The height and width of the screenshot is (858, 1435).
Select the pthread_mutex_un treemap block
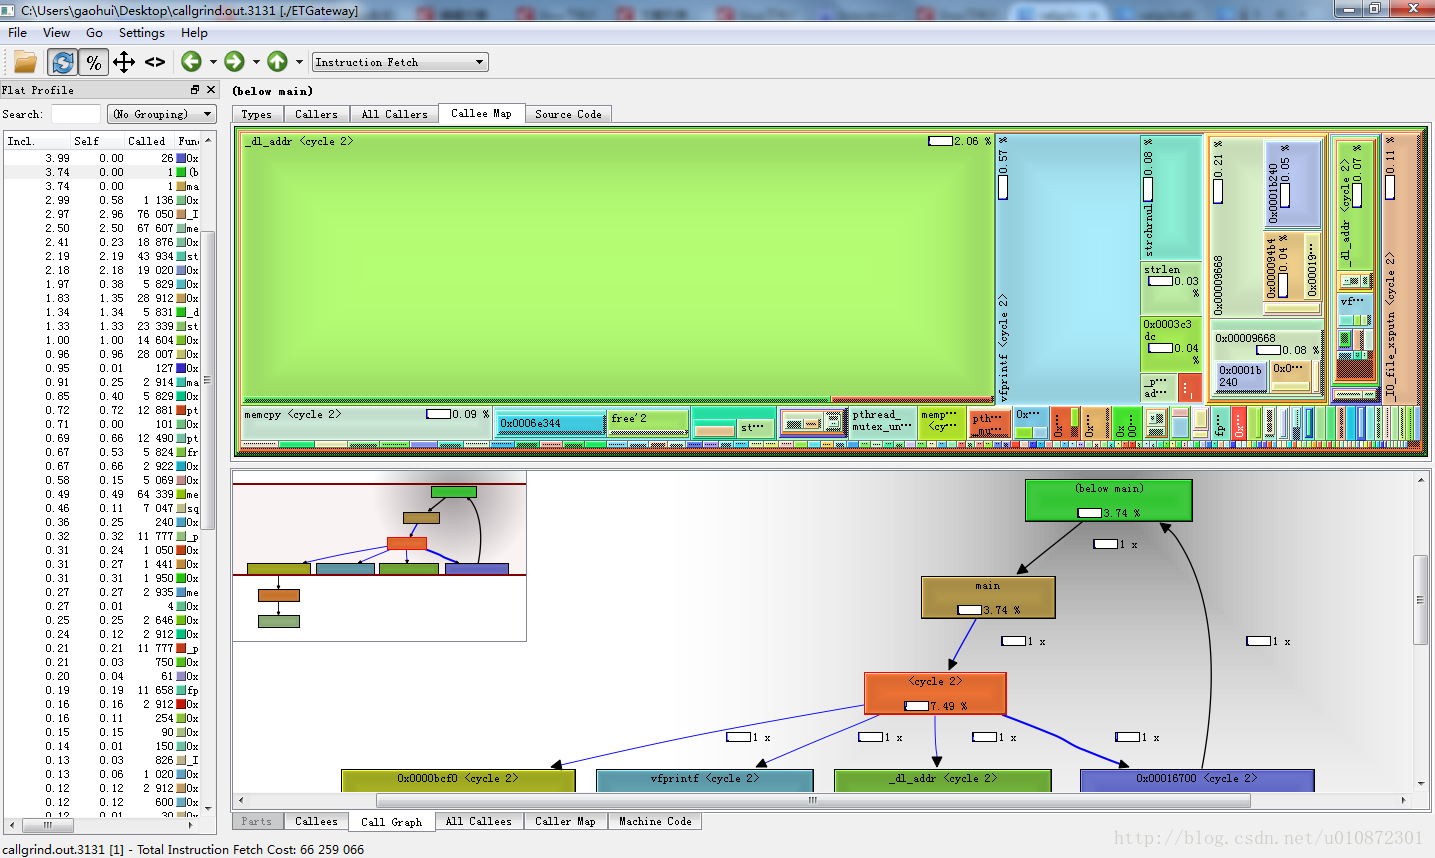pyautogui.click(x=882, y=421)
